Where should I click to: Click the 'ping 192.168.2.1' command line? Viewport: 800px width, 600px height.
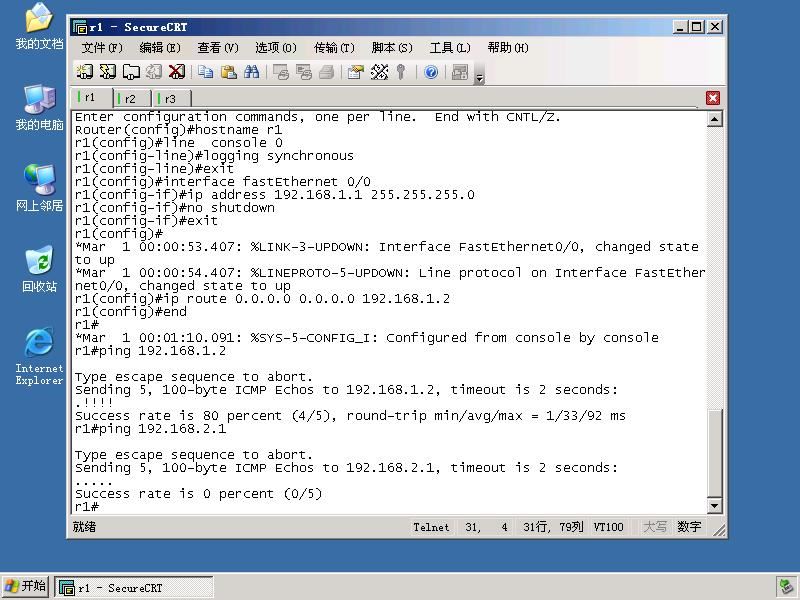[151, 429]
